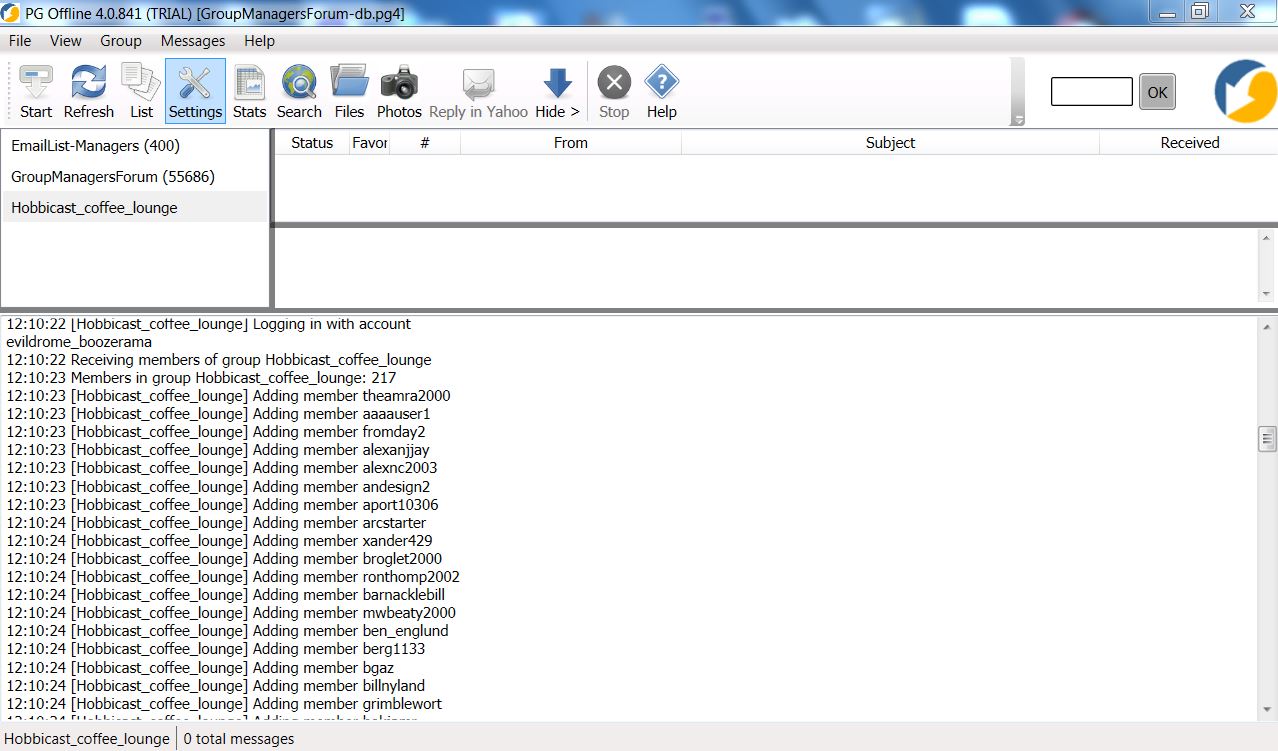
Task: Click log line 'Adding member bgaz'
Action: [x=200, y=668]
